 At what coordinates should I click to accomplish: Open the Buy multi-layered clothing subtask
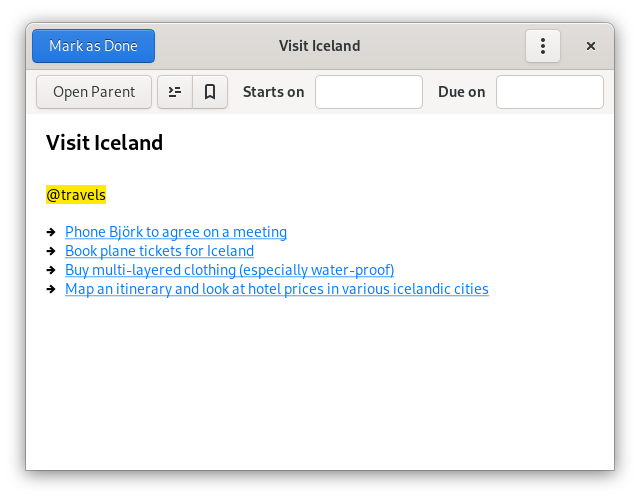click(x=230, y=270)
